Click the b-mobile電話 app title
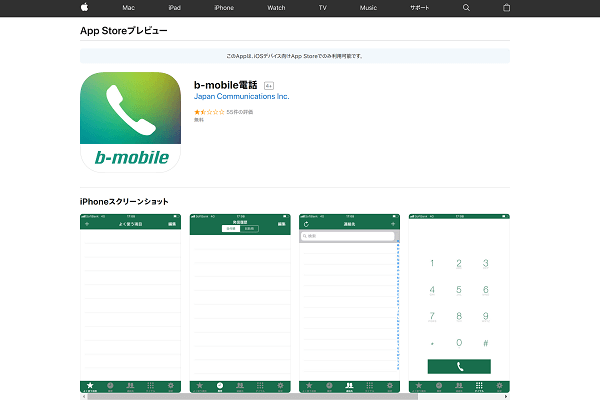The width and height of the screenshot is (600, 400). [x=225, y=85]
